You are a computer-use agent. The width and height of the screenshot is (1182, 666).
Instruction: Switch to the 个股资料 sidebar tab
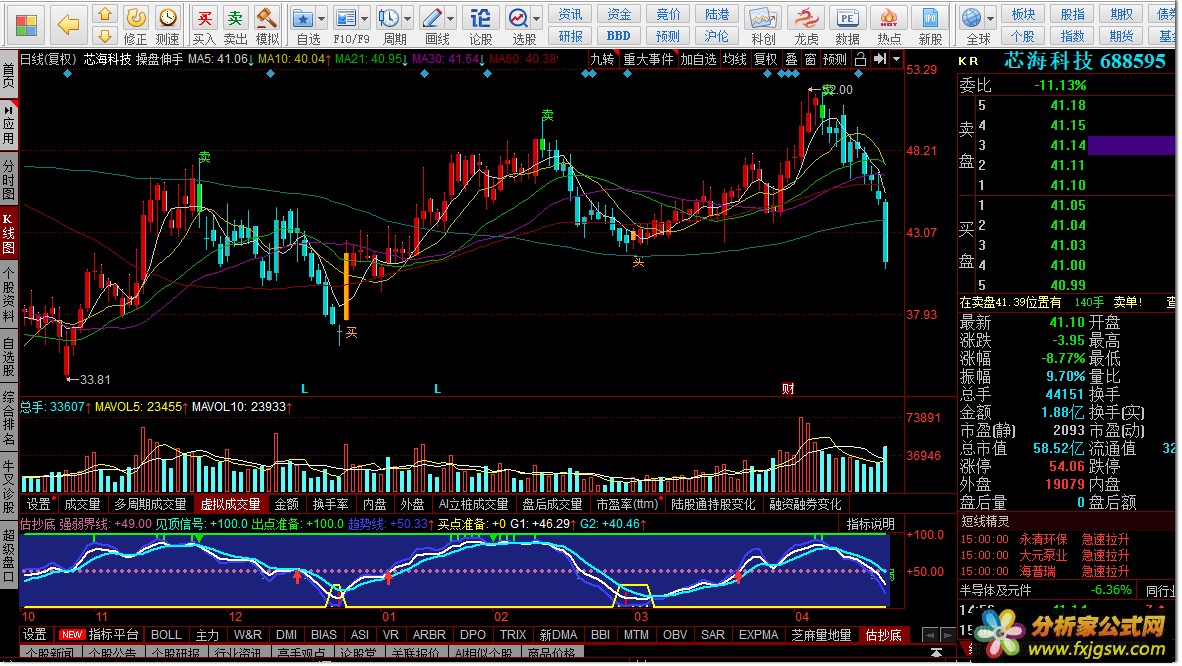(8, 295)
